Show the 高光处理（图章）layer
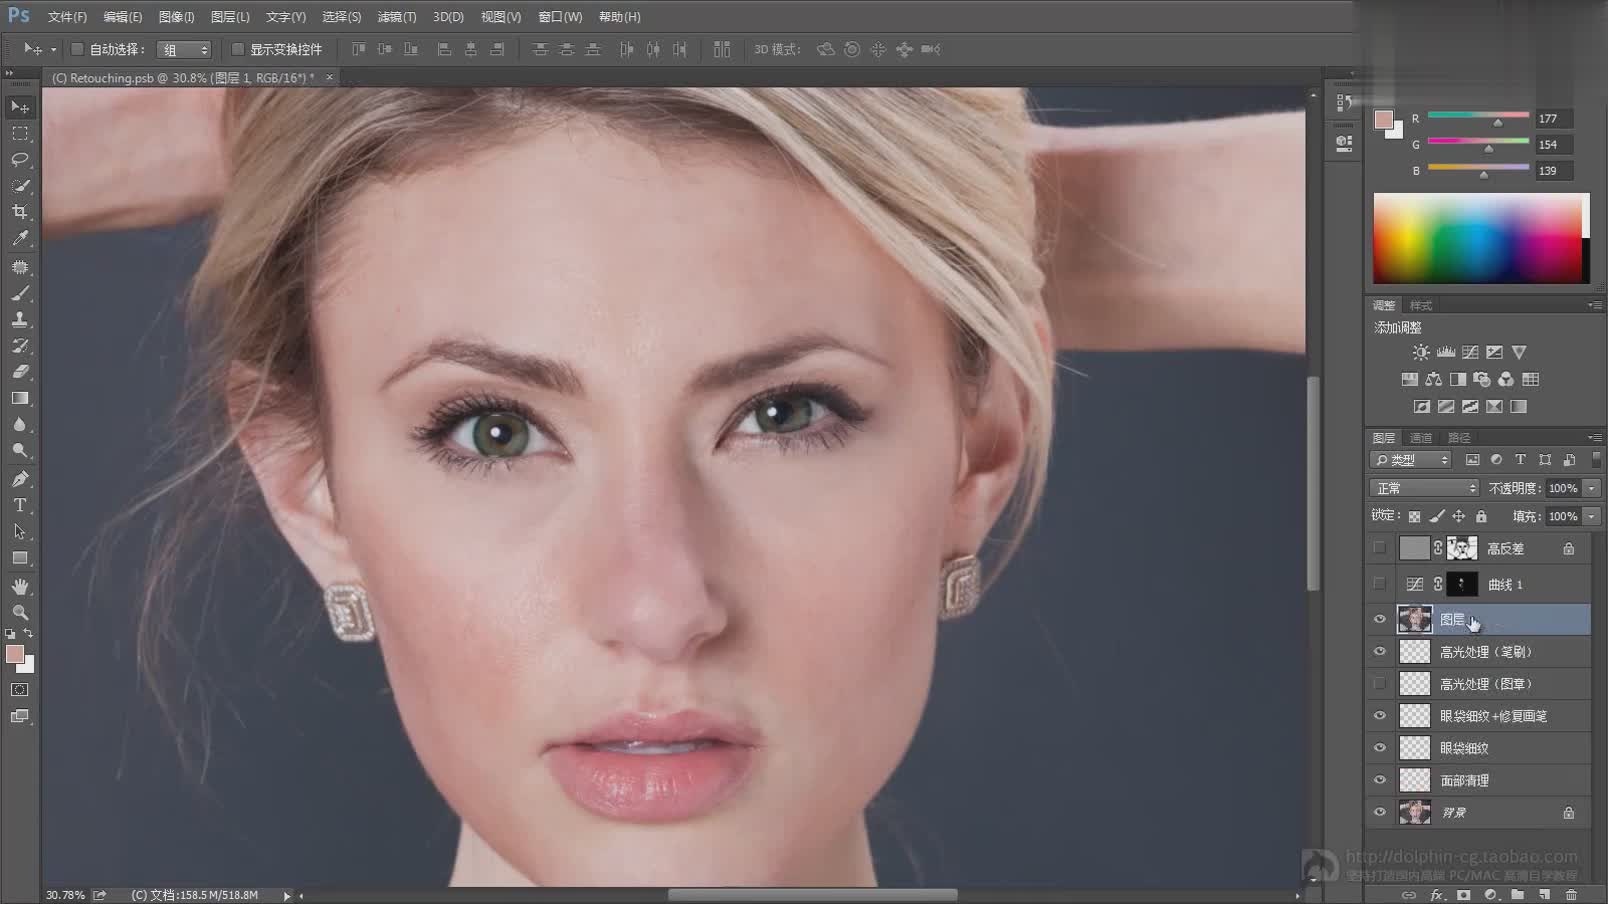Viewport: 1608px width, 904px height. (1380, 684)
